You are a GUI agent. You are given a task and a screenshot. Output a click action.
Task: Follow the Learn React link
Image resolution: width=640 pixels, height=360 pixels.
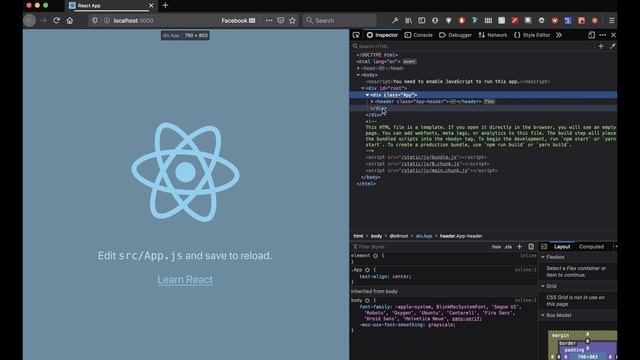[x=185, y=280]
